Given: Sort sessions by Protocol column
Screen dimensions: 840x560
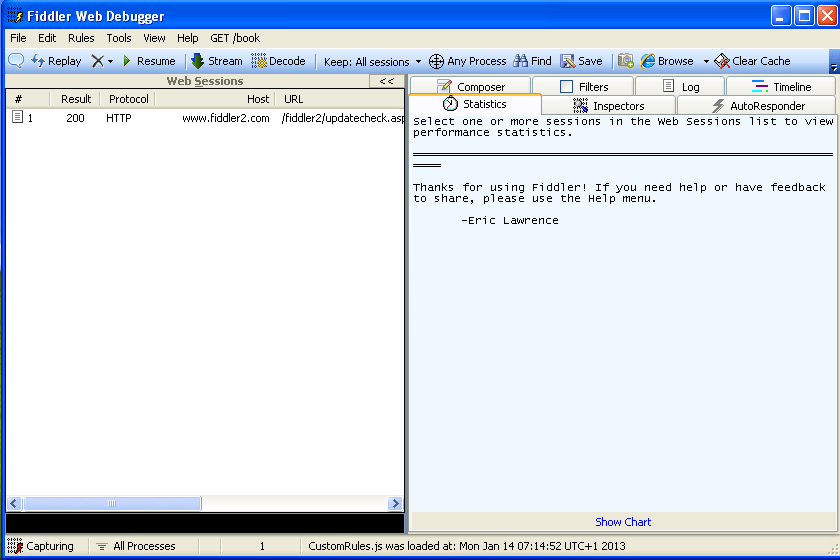Looking at the screenshot, I should (x=129, y=99).
